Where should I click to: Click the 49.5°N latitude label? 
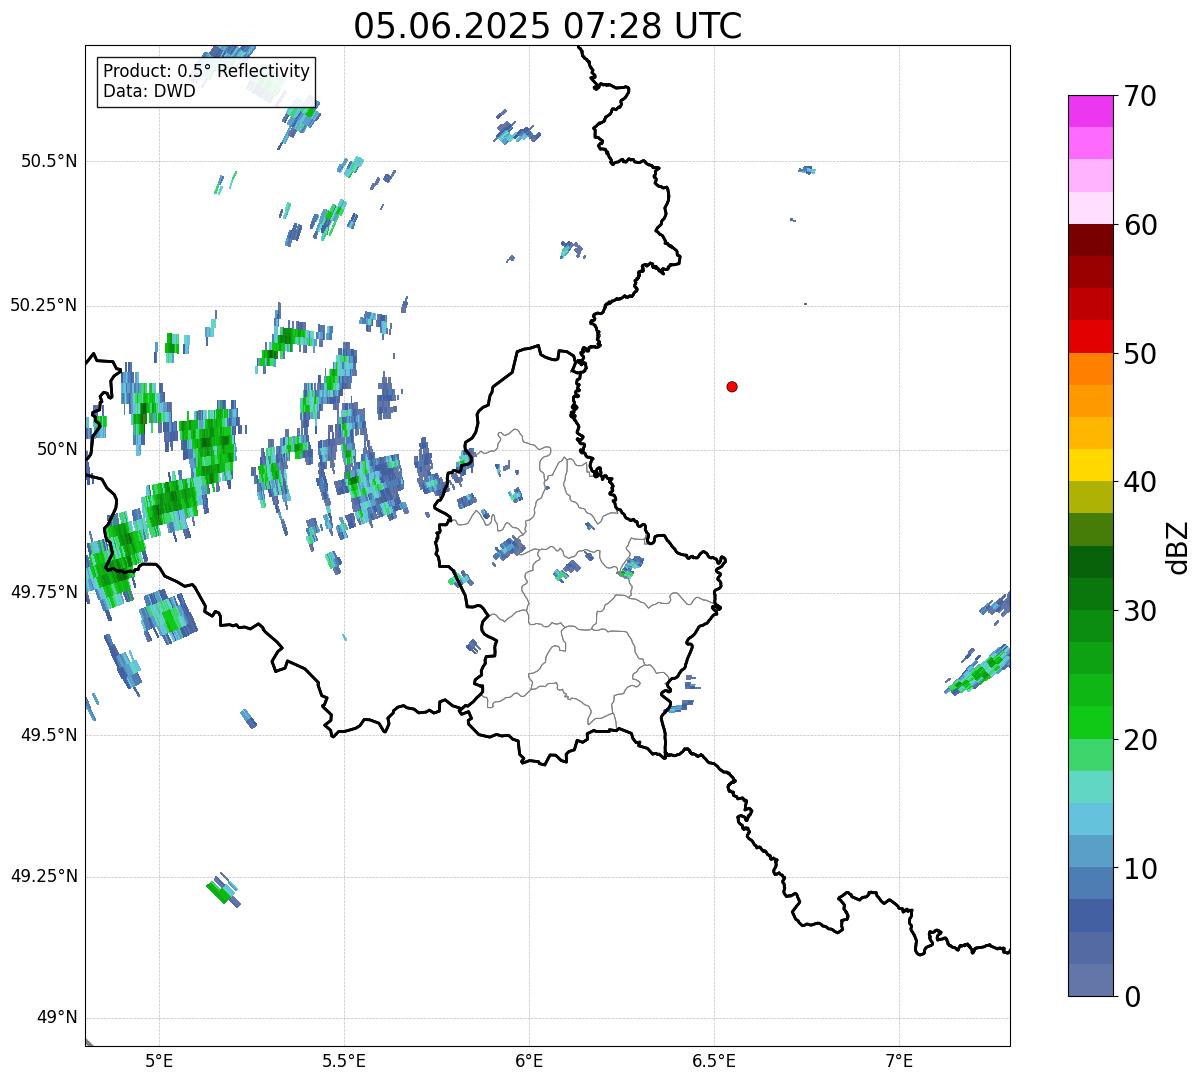tap(49, 735)
